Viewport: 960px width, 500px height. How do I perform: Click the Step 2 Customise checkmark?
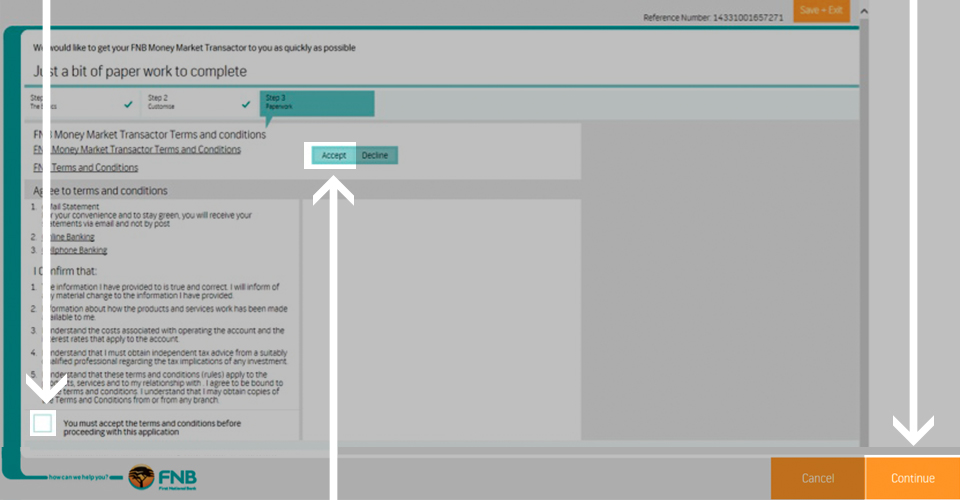coord(246,103)
